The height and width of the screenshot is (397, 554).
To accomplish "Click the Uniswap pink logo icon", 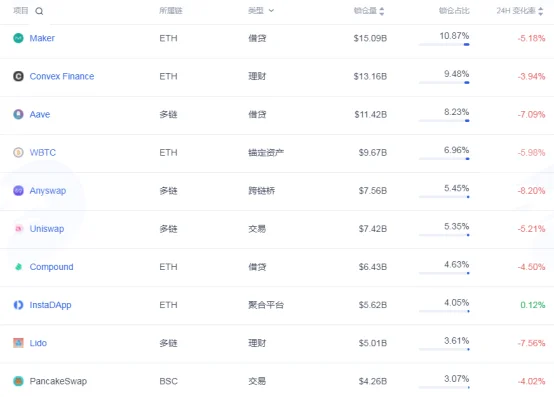I will [x=18, y=229].
